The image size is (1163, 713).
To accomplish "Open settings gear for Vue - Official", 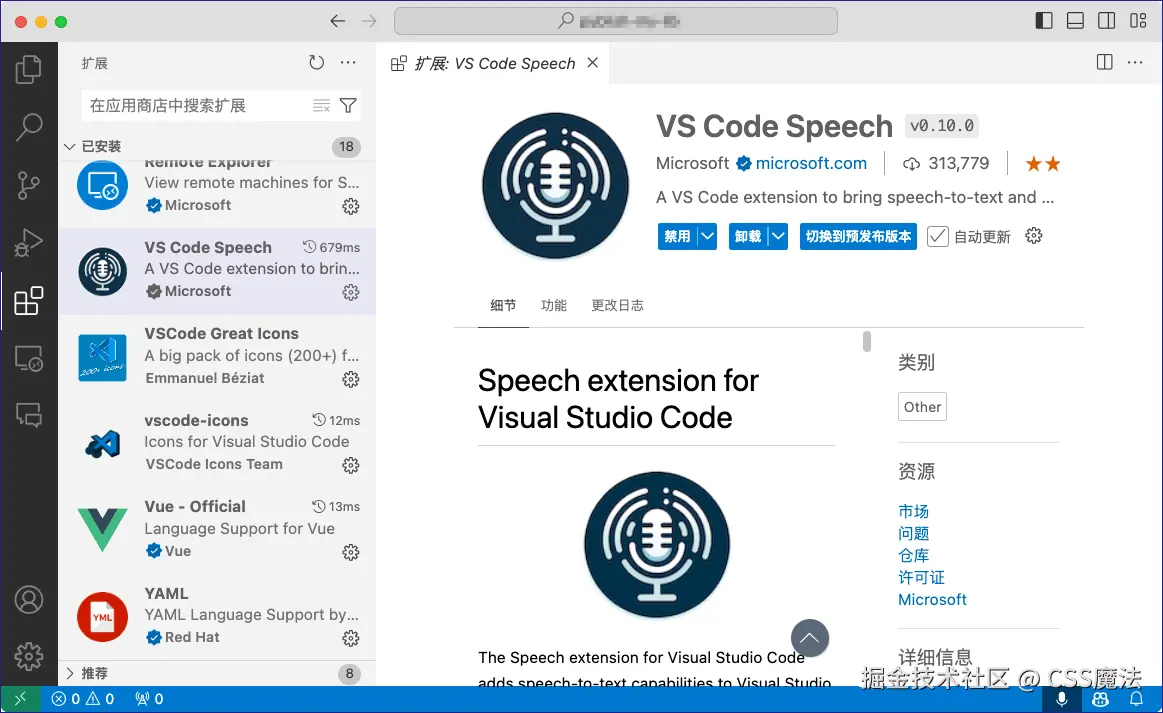I will point(351,552).
